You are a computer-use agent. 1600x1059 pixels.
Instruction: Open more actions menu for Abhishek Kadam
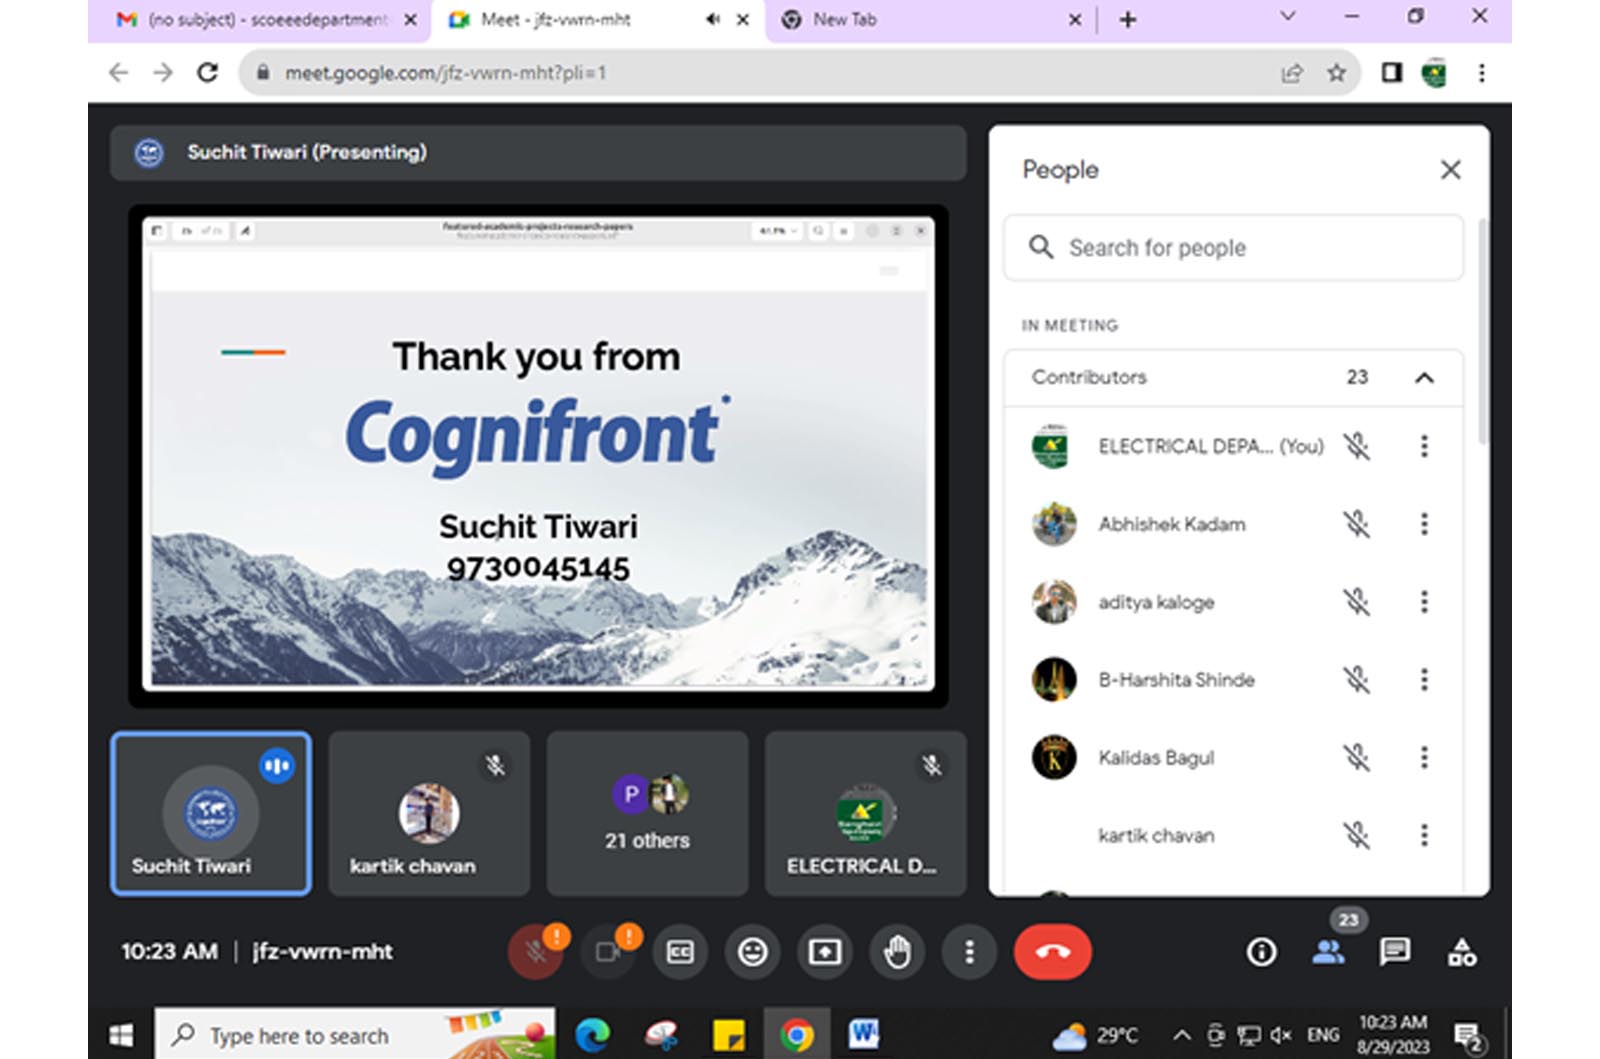click(1424, 524)
